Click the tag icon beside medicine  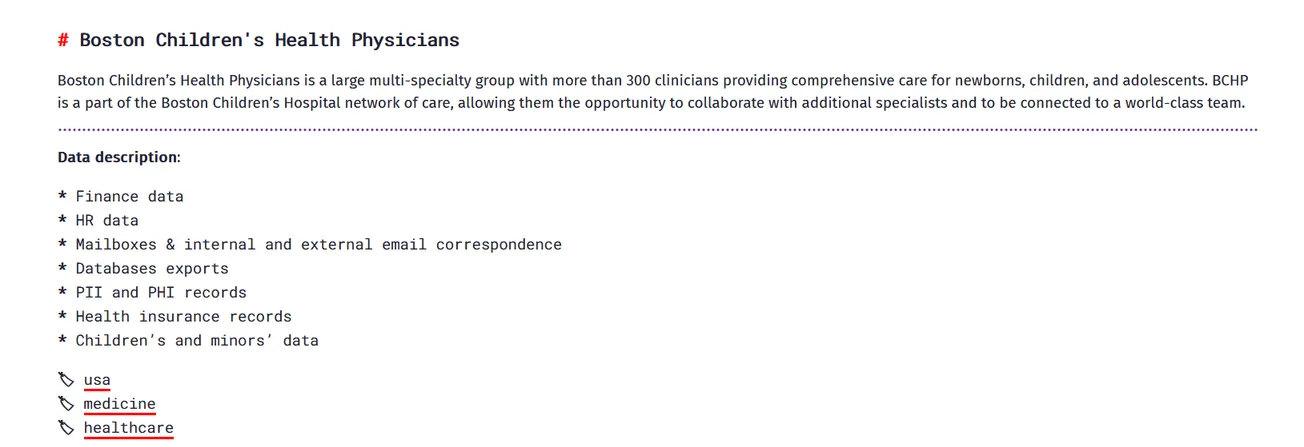click(x=66, y=404)
